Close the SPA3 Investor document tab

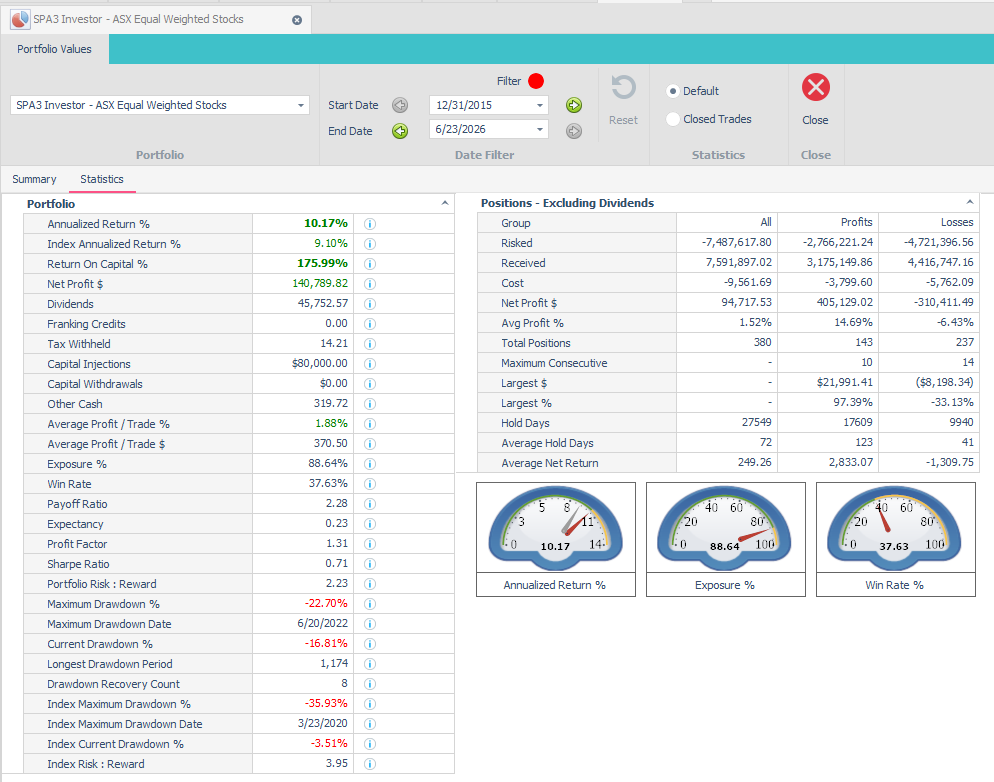pos(297,20)
